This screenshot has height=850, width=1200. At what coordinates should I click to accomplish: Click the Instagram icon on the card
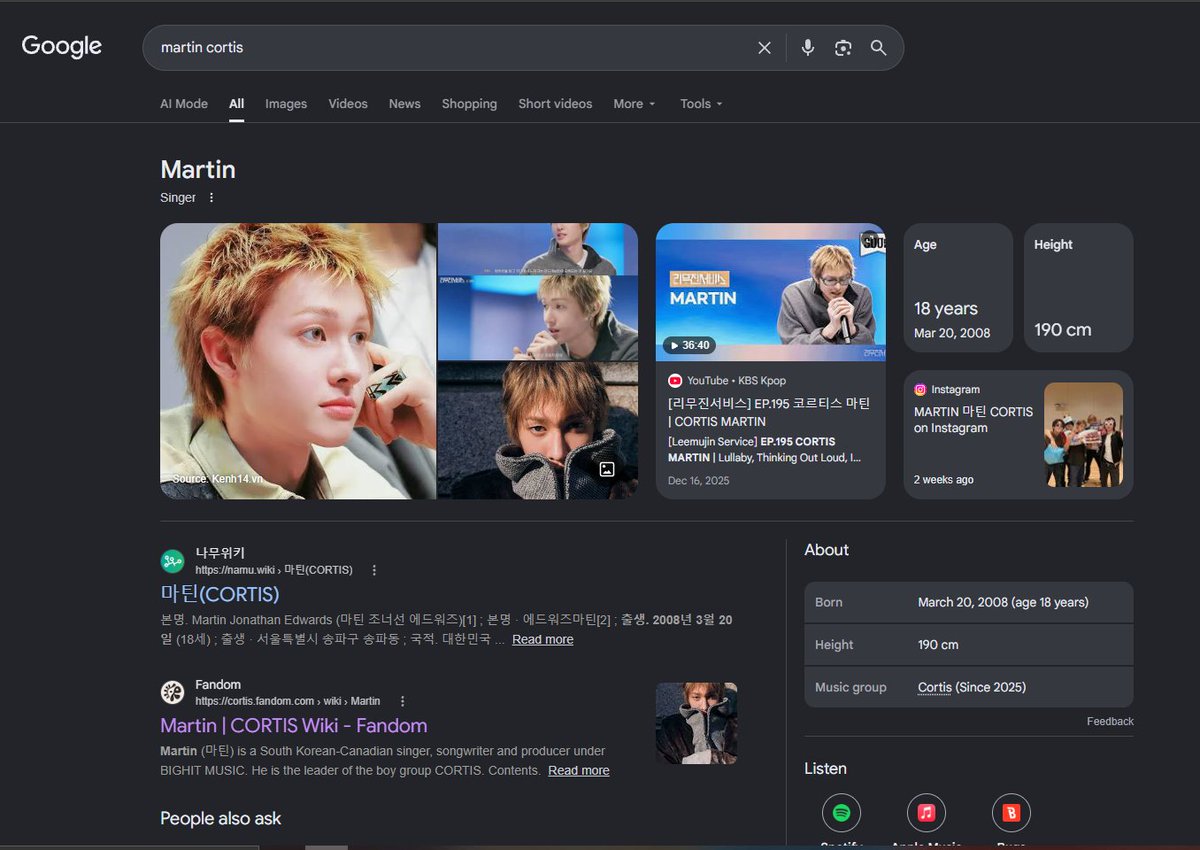(x=920, y=390)
